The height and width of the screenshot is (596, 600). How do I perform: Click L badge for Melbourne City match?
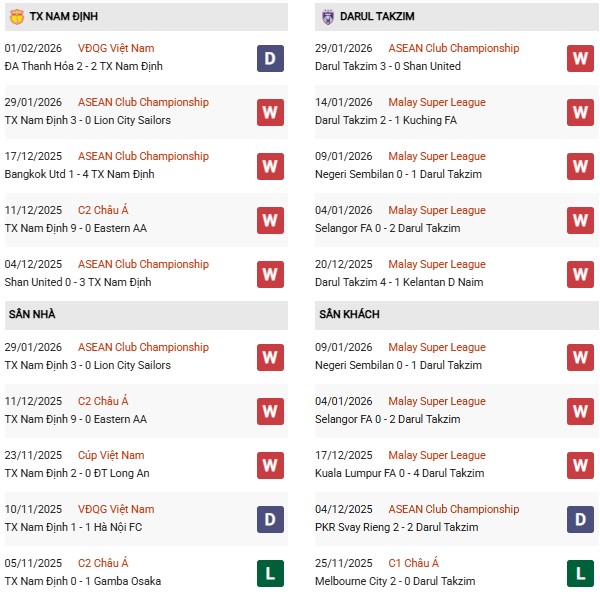tap(580, 572)
